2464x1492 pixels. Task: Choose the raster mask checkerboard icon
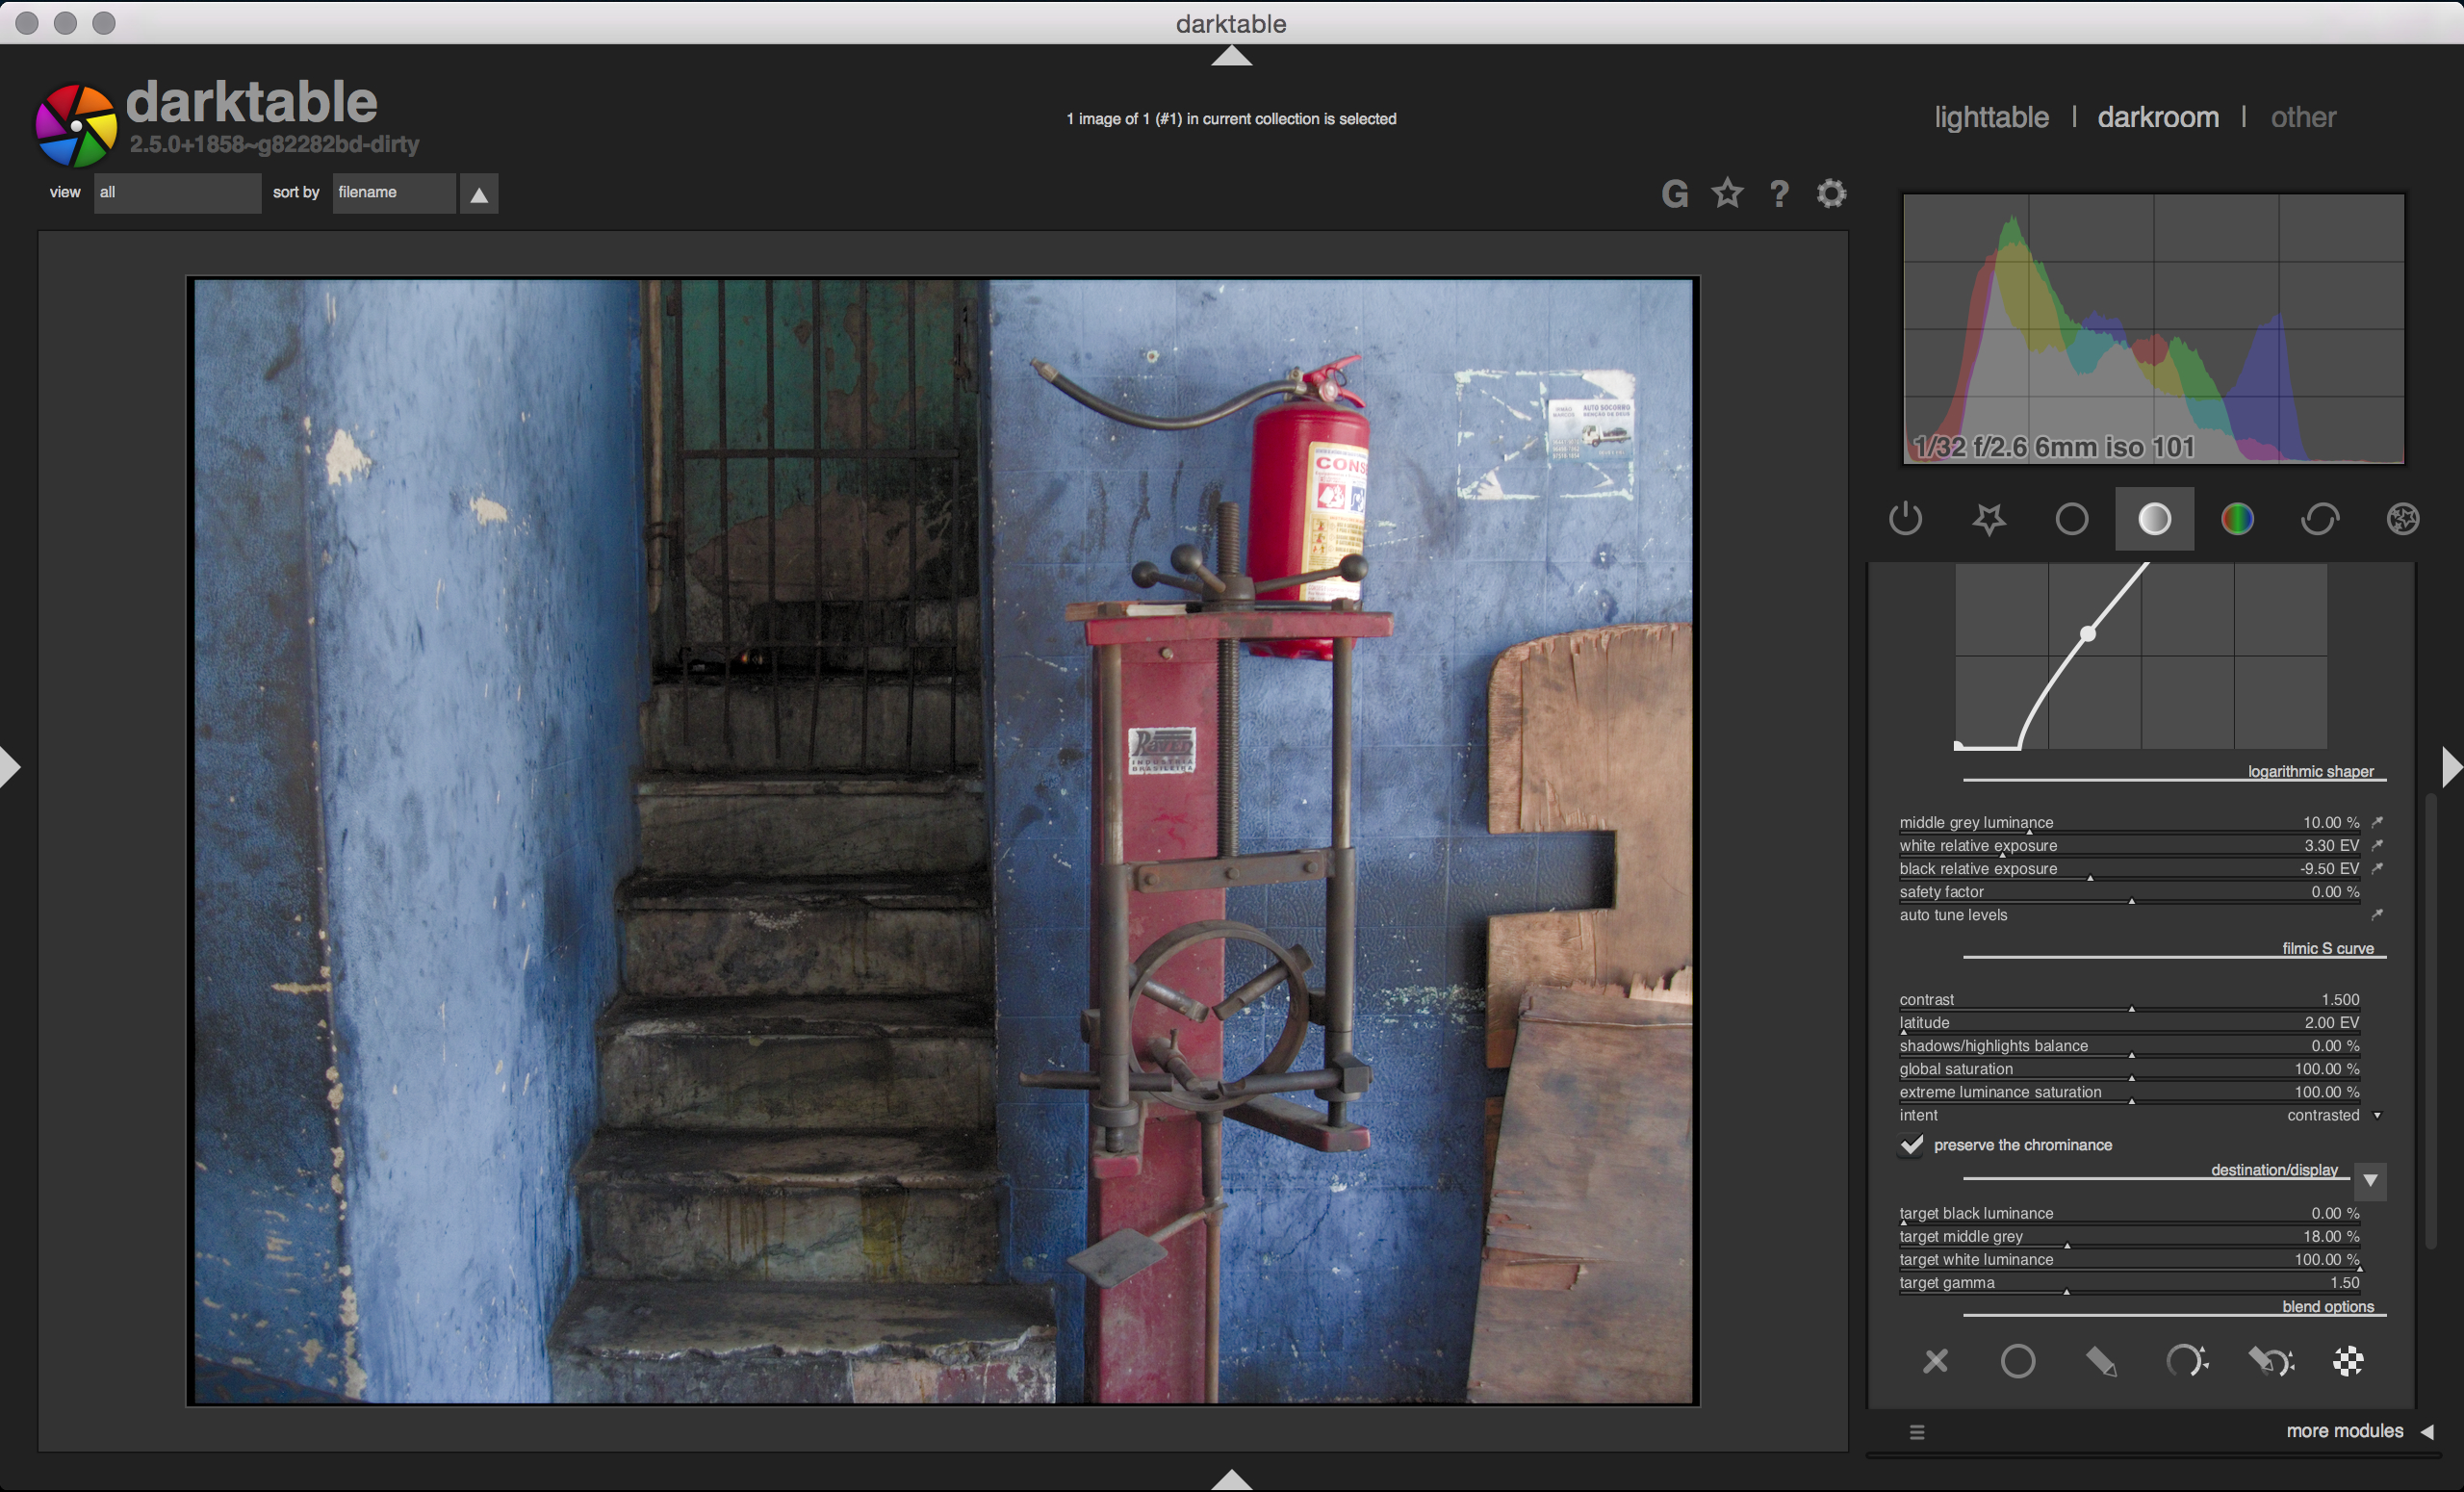point(2348,1361)
